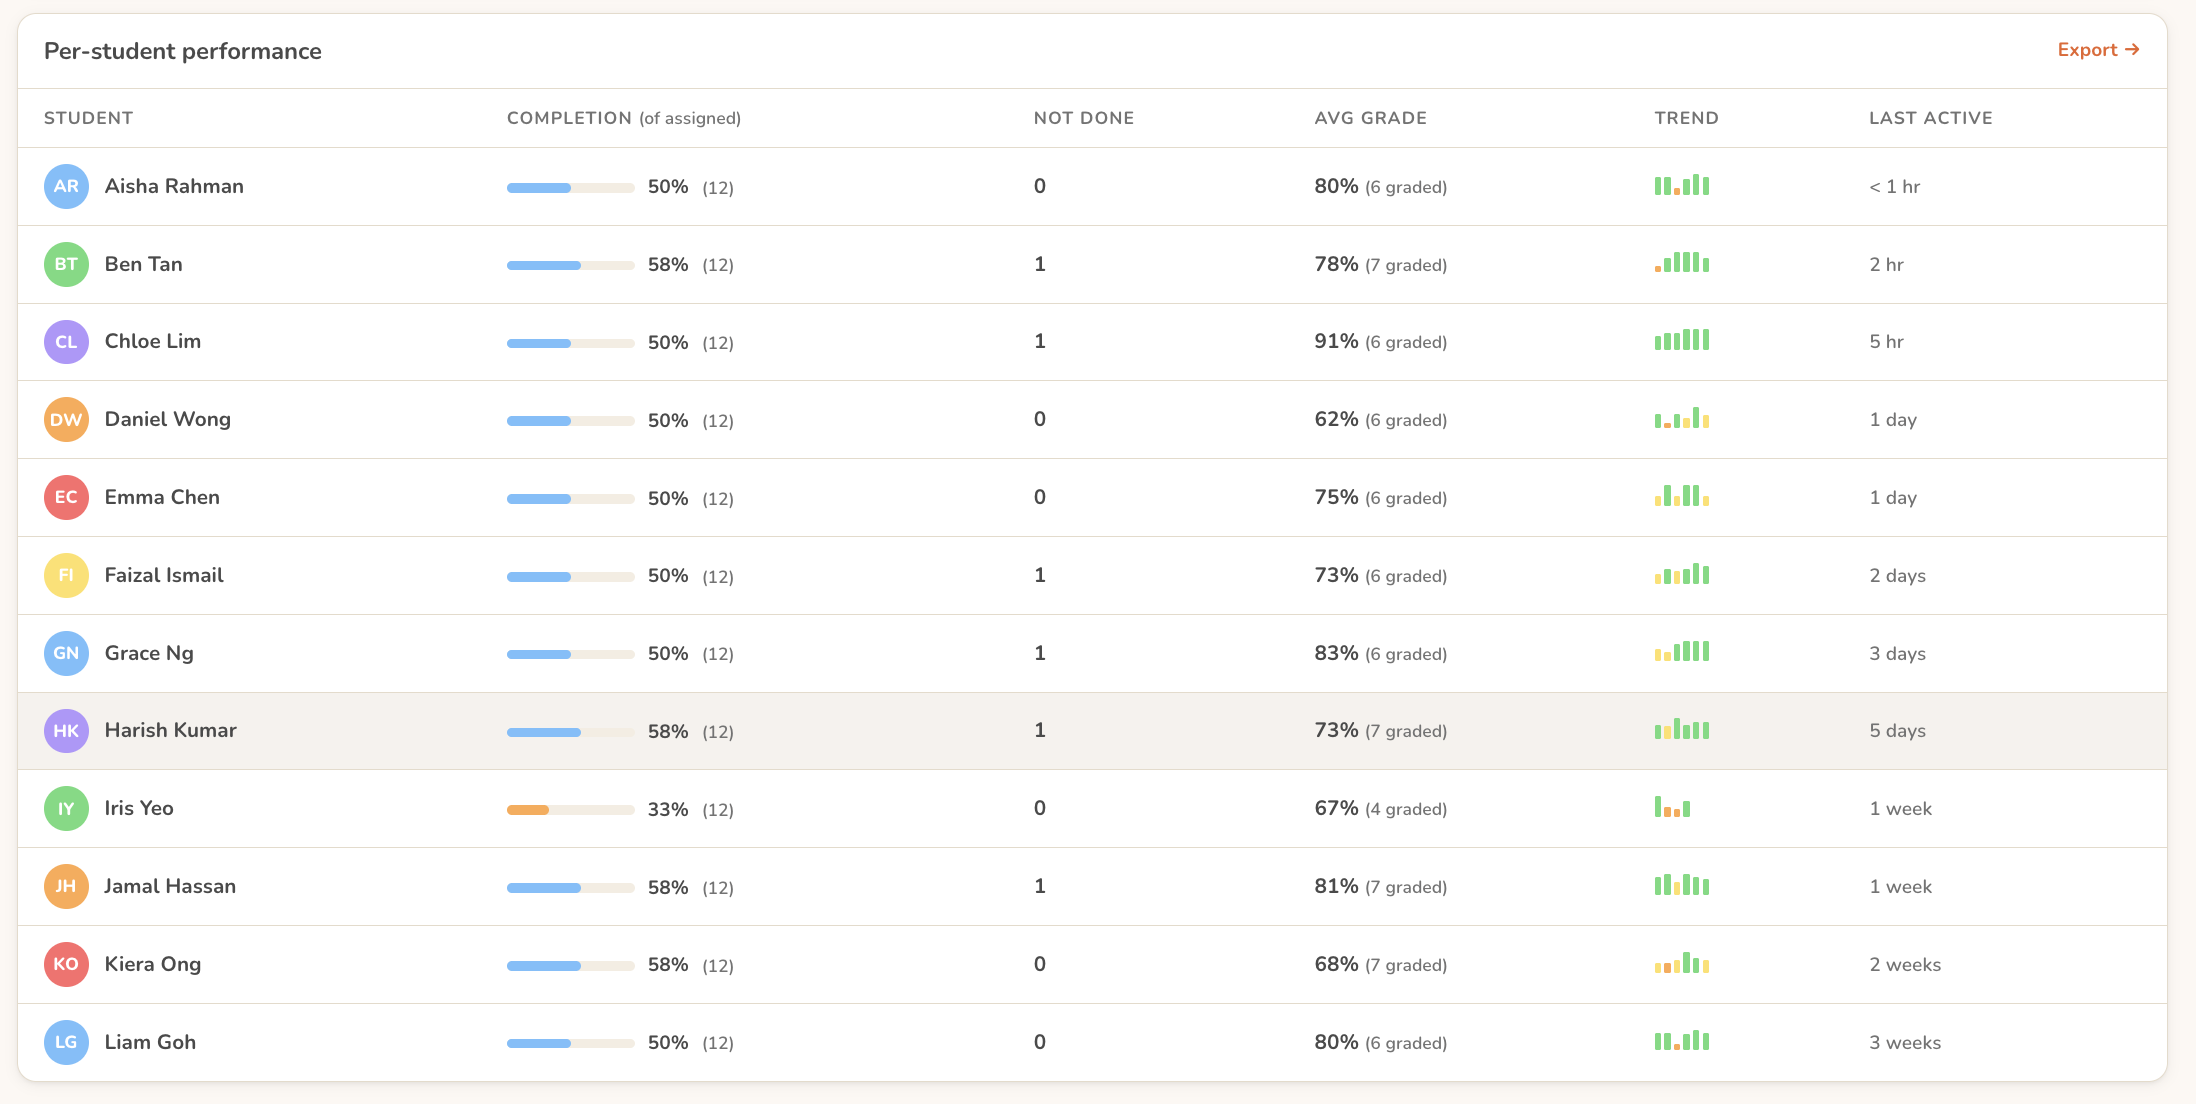Viewport: 2196px width, 1104px height.
Task: Open Liam Goh's trend sparkline
Action: tap(1682, 1041)
